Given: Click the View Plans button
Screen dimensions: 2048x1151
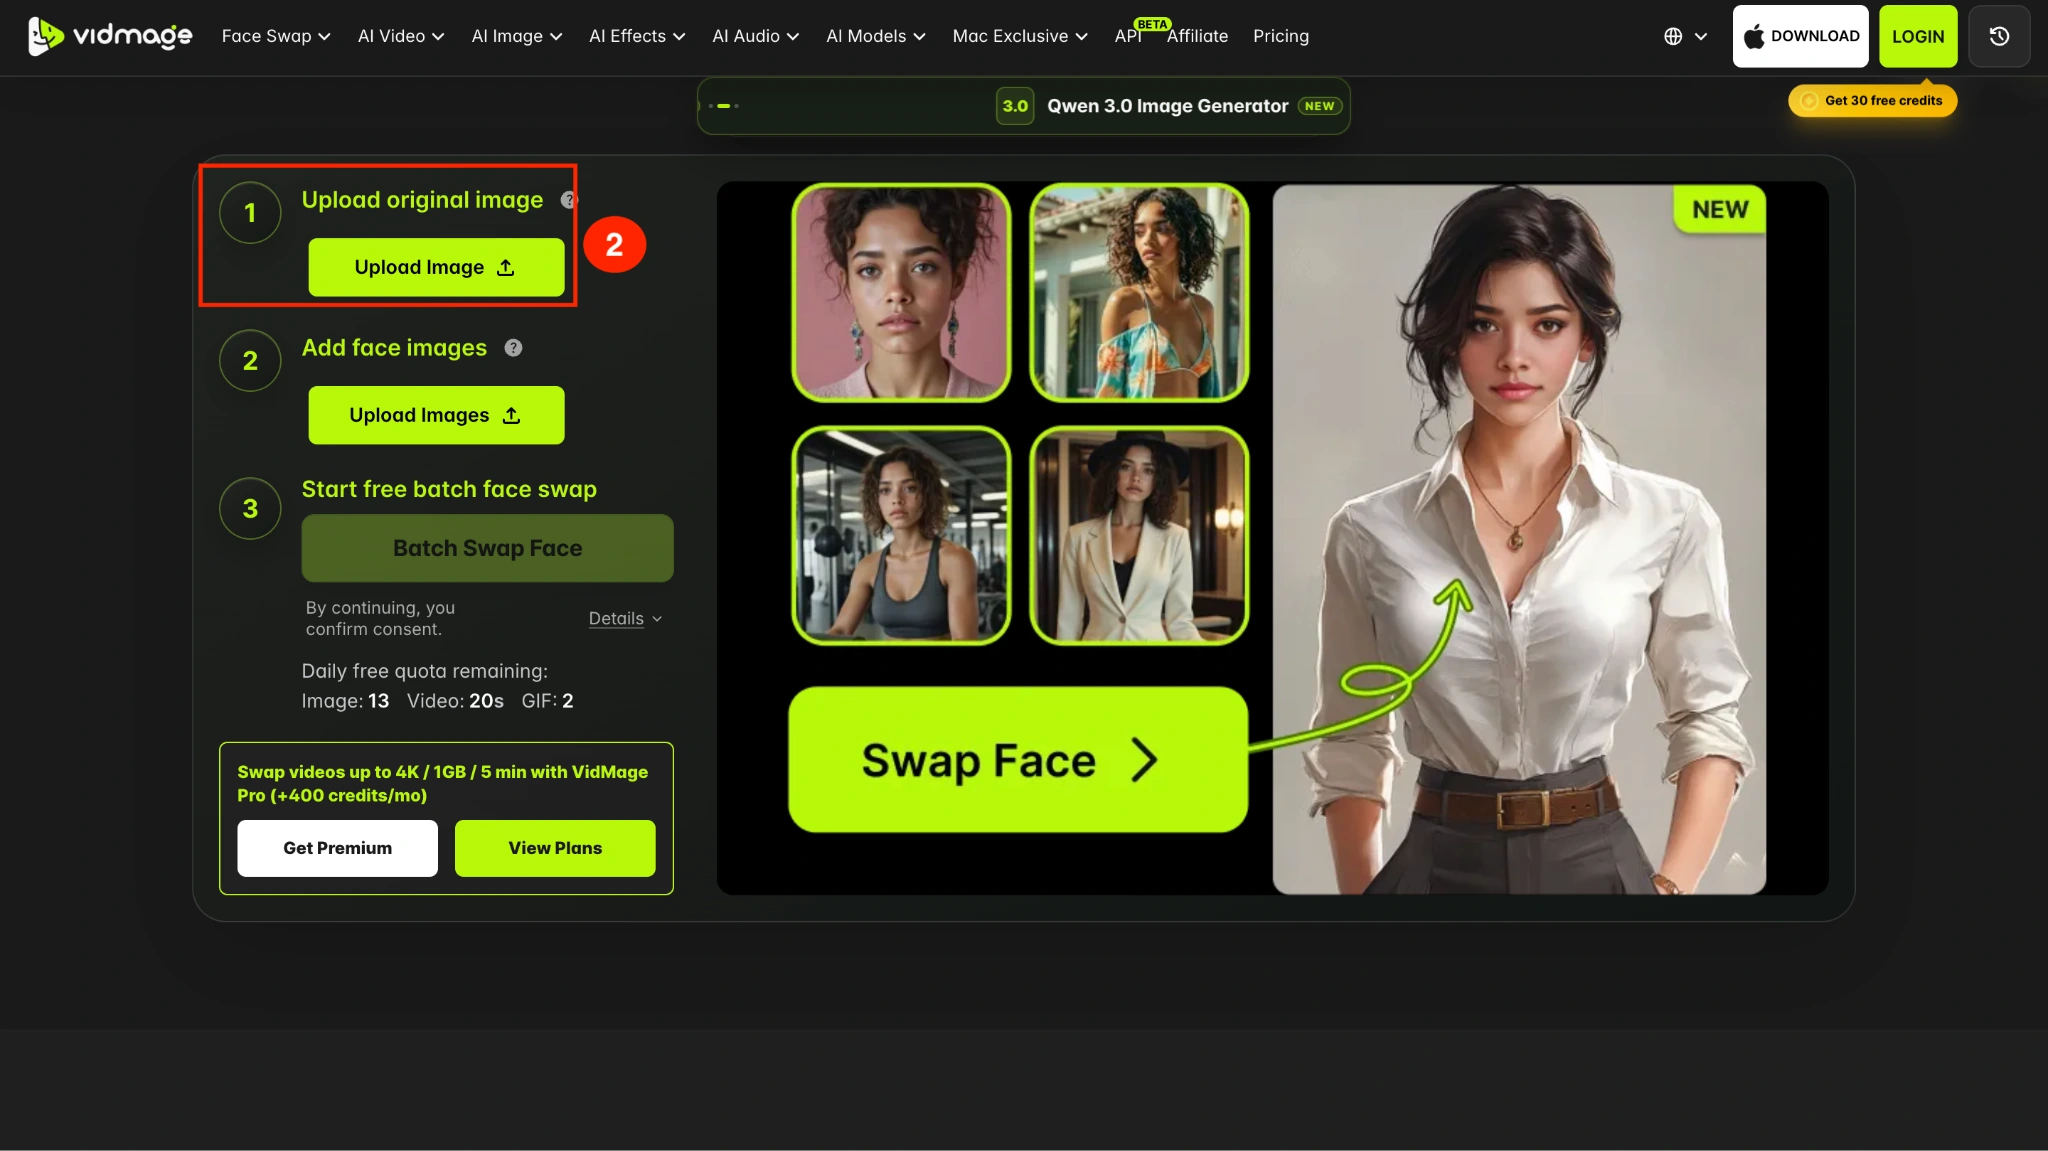Looking at the screenshot, I should (x=555, y=848).
